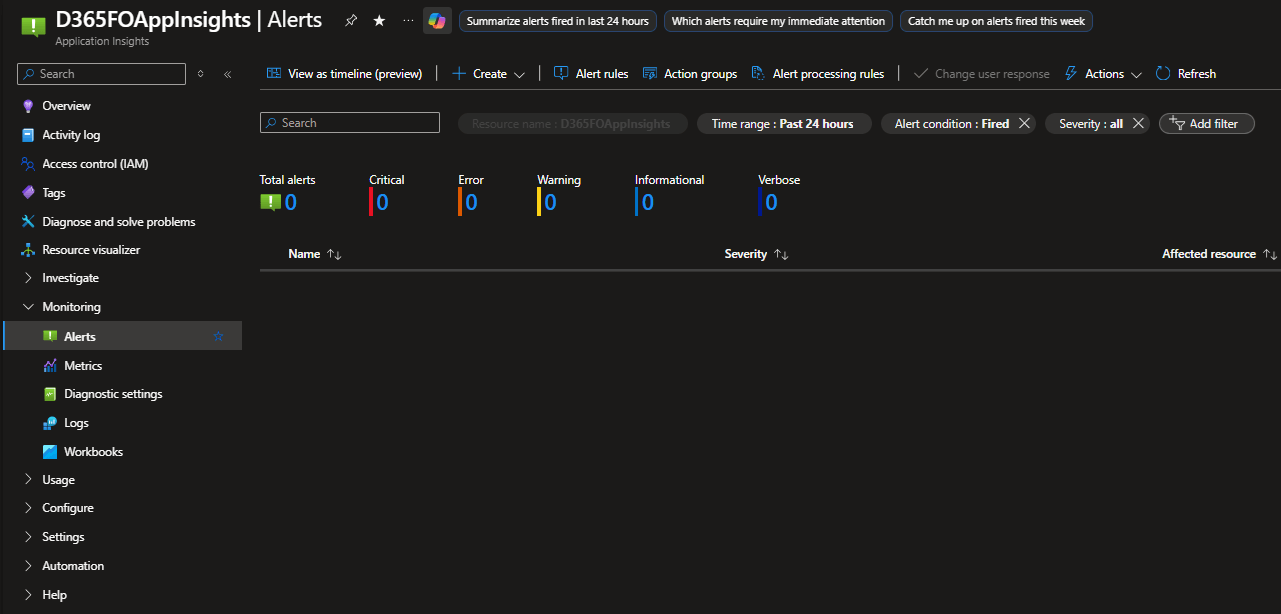
Task: Open Alert processing rules
Action: [817, 74]
